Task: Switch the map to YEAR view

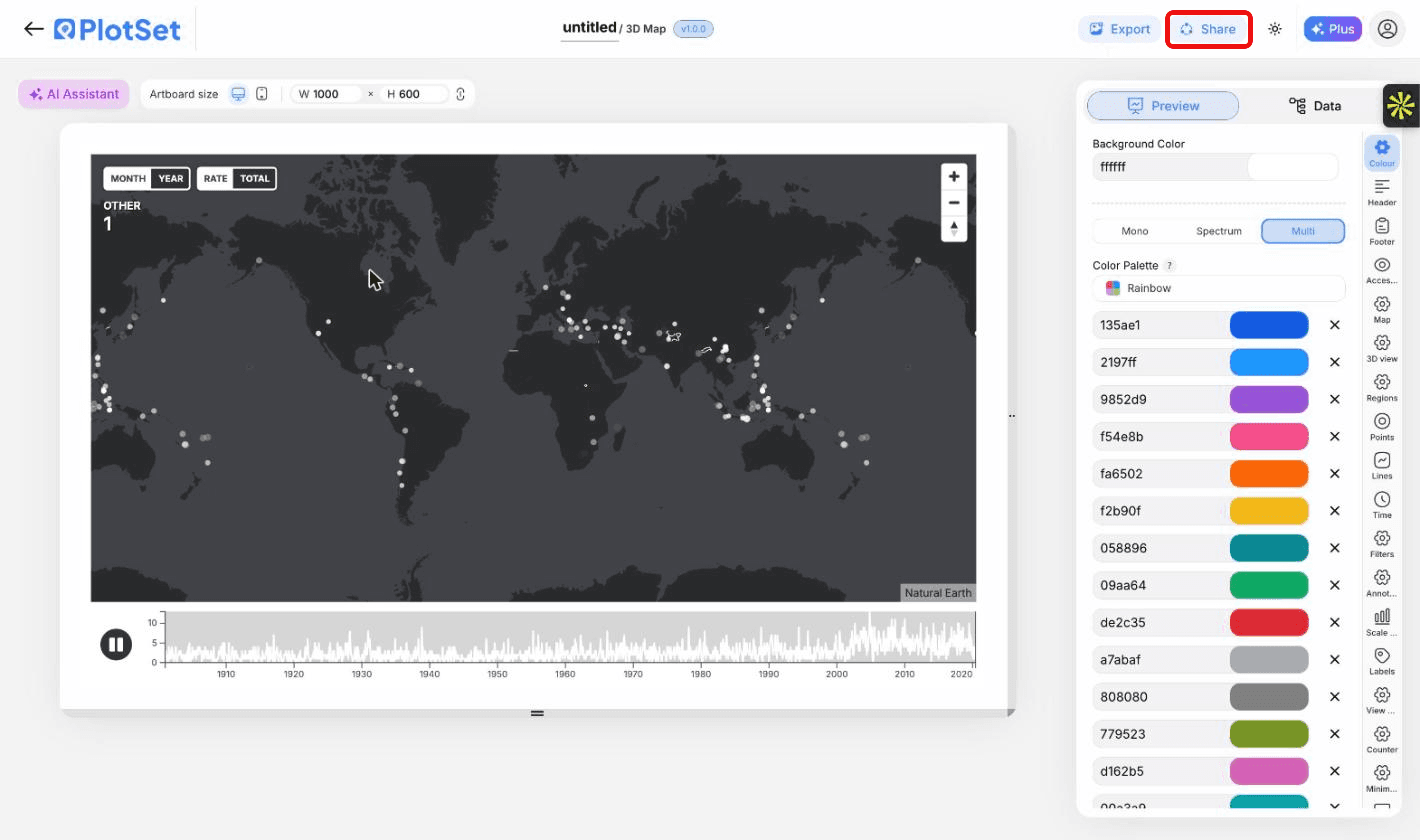Action: click(171, 179)
